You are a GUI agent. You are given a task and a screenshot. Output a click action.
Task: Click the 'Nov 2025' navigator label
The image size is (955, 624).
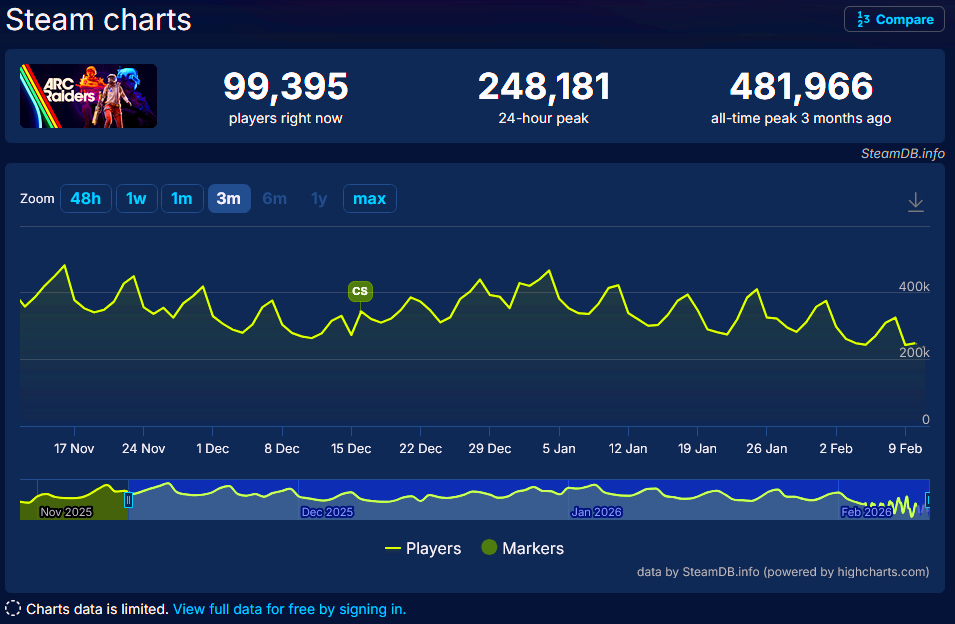click(66, 512)
